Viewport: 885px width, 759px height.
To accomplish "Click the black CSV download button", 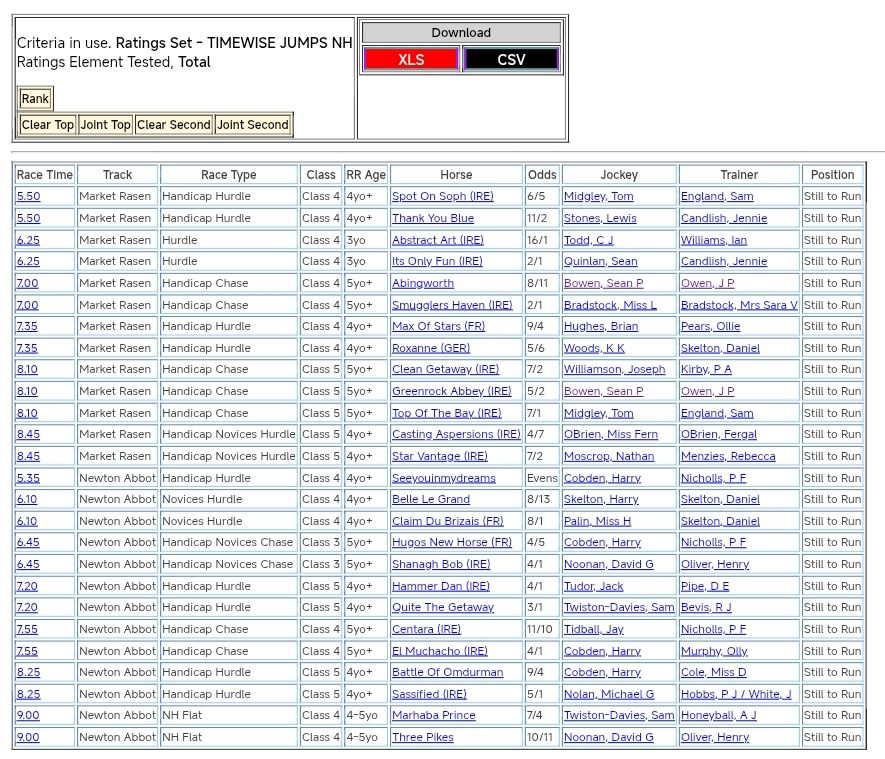I will [x=511, y=60].
